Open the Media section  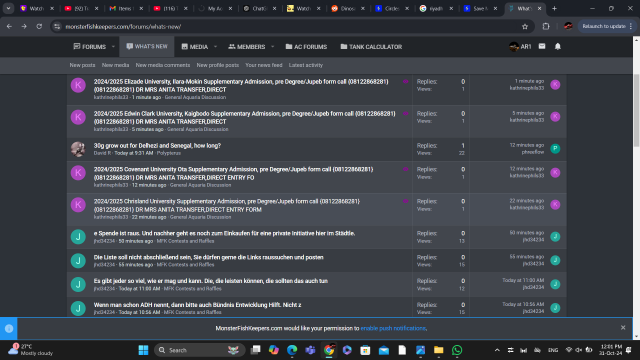pyautogui.click(x=195, y=47)
